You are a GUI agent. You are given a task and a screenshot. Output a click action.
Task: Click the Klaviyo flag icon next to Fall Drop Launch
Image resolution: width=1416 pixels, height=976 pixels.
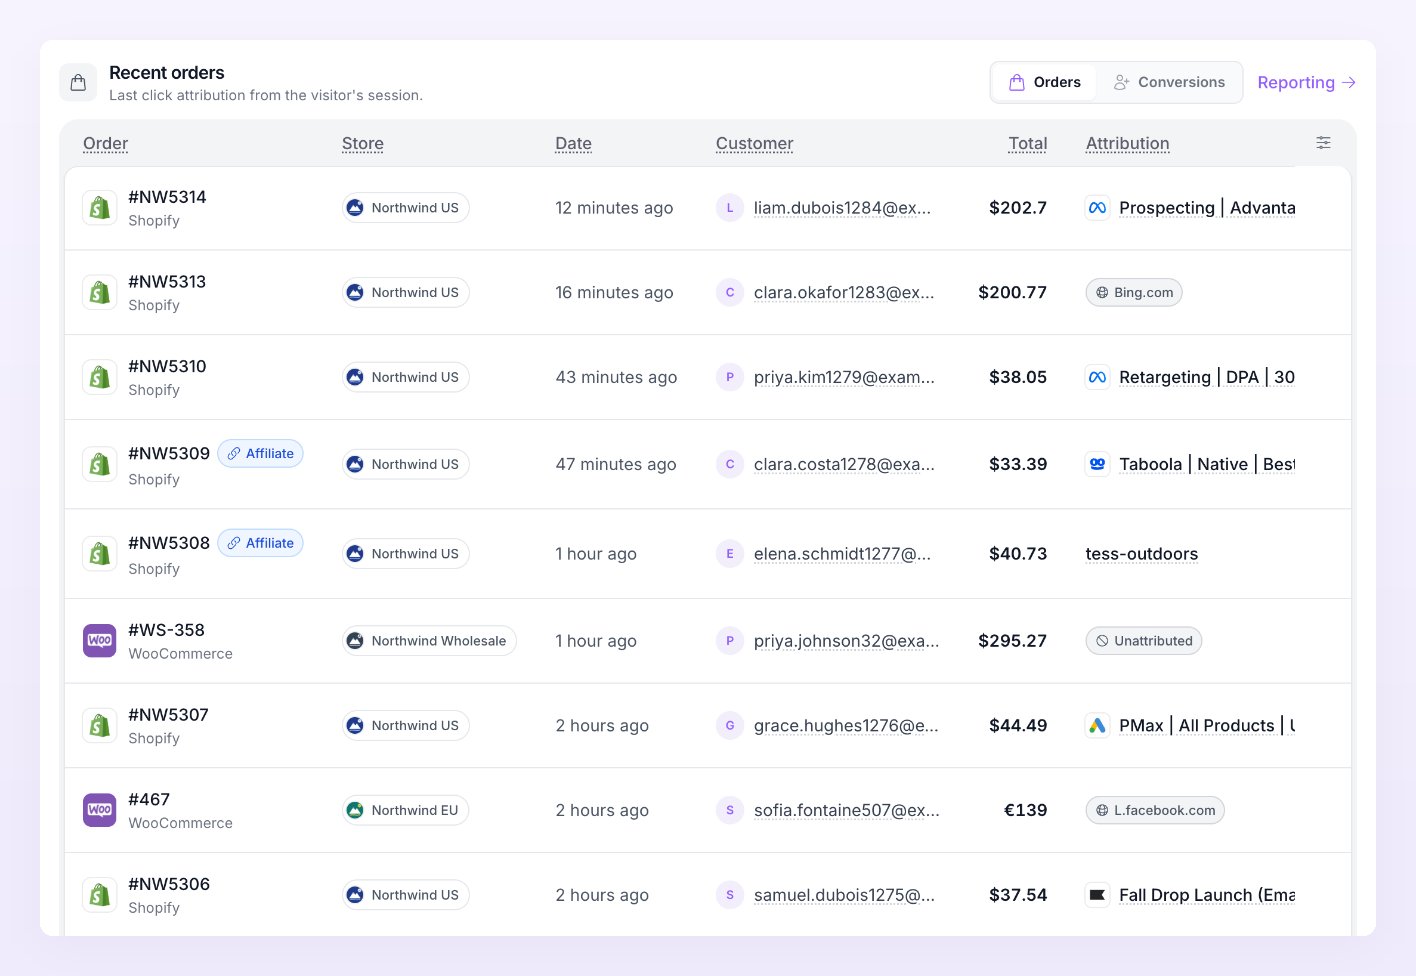click(1097, 895)
